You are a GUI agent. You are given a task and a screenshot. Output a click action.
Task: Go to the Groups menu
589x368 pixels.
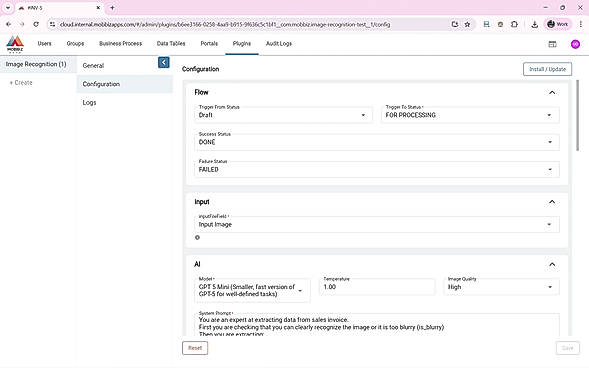[75, 44]
